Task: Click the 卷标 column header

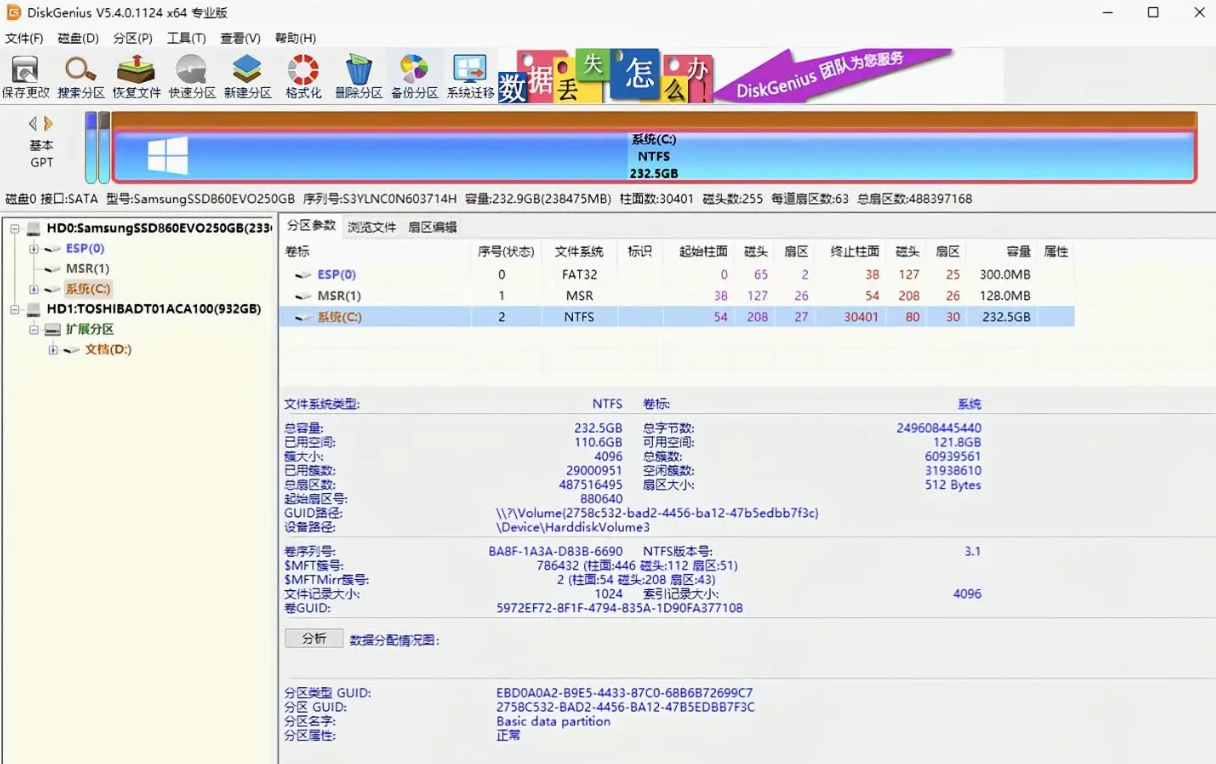Action: (375, 252)
